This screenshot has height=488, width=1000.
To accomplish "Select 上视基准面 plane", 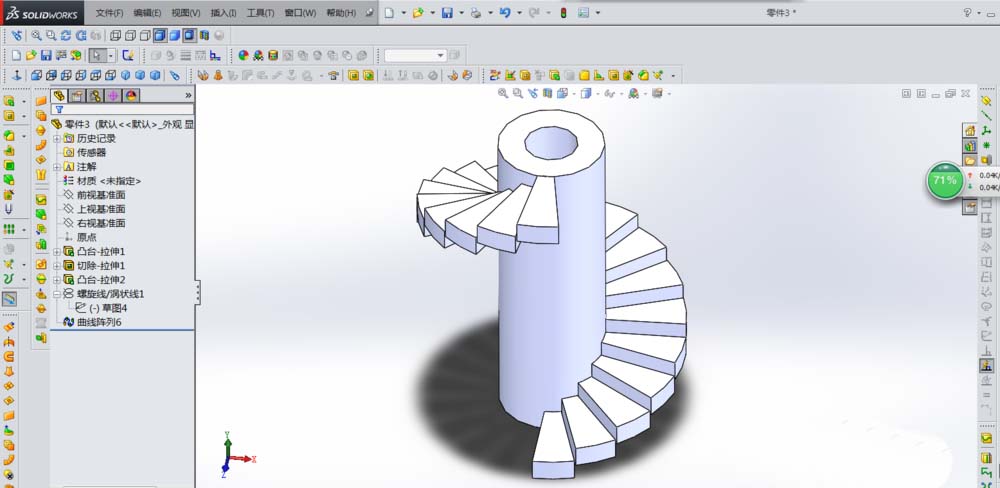I will pos(101,209).
